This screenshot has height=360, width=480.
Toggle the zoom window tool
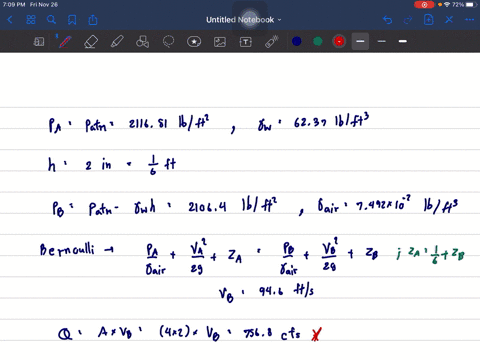coord(39,42)
